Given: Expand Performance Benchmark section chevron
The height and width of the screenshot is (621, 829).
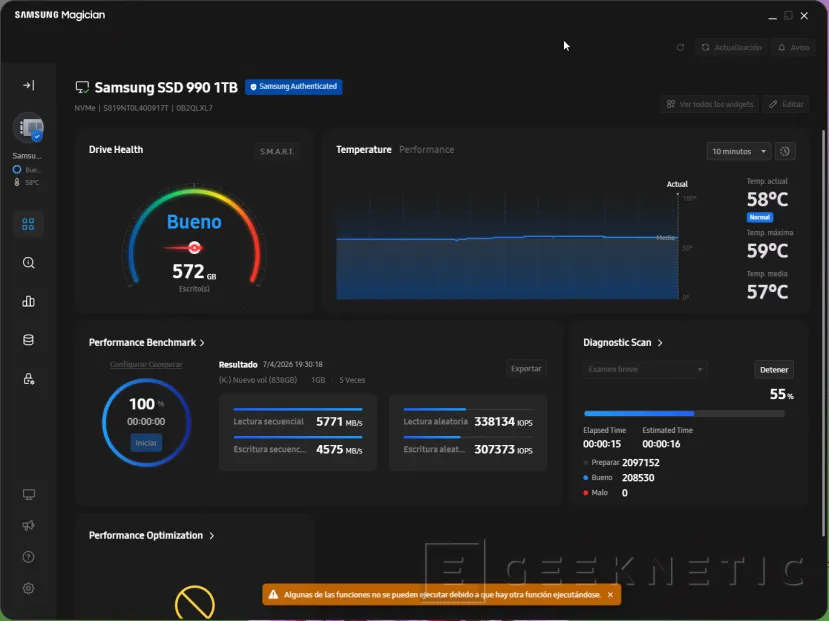Looking at the screenshot, I should [202, 343].
